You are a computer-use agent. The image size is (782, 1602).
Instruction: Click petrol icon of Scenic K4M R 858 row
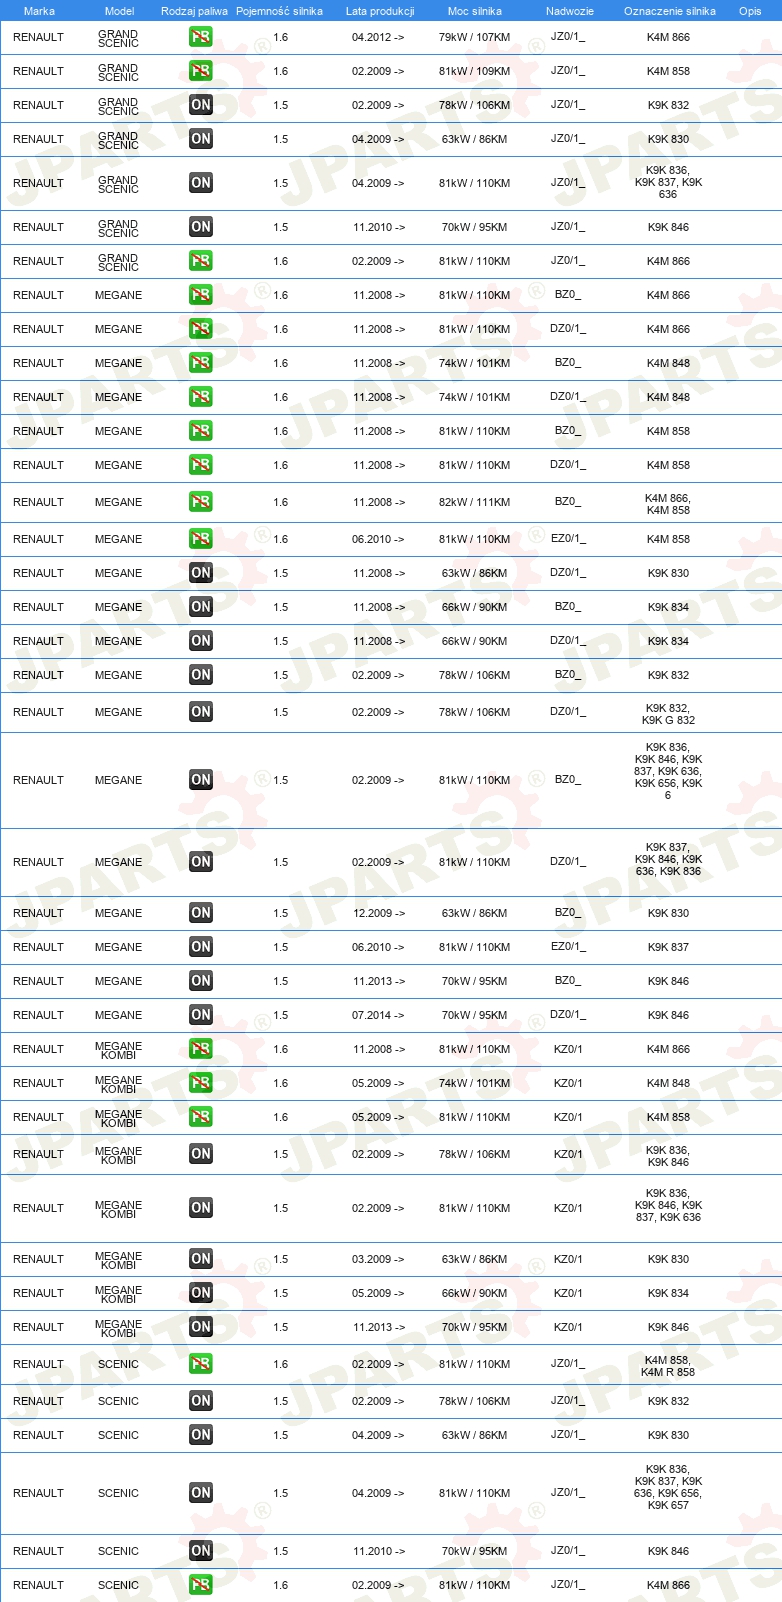click(x=201, y=1364)
